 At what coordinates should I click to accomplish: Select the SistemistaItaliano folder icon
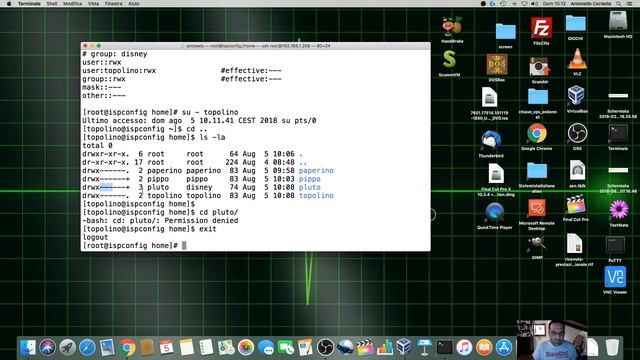(537, 172)
